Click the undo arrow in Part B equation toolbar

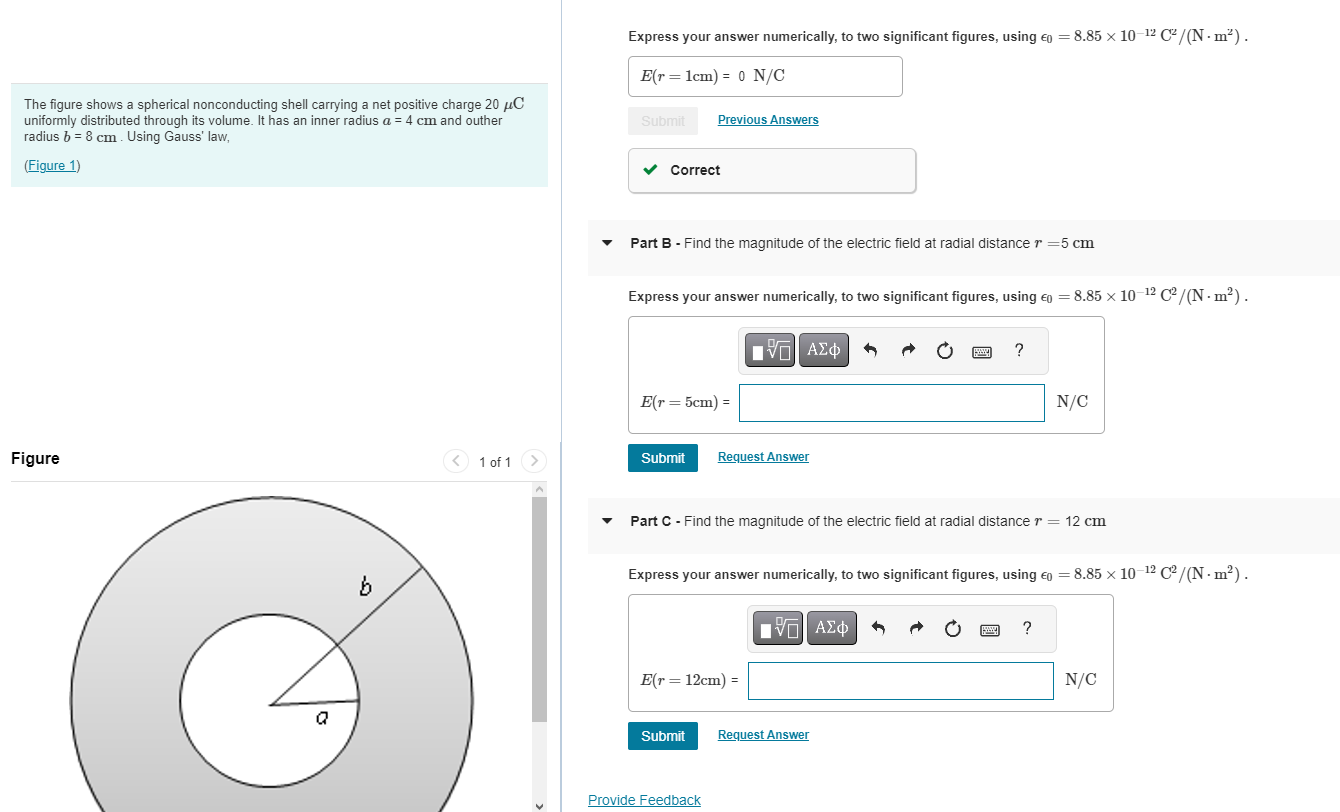tap(869, 350)
